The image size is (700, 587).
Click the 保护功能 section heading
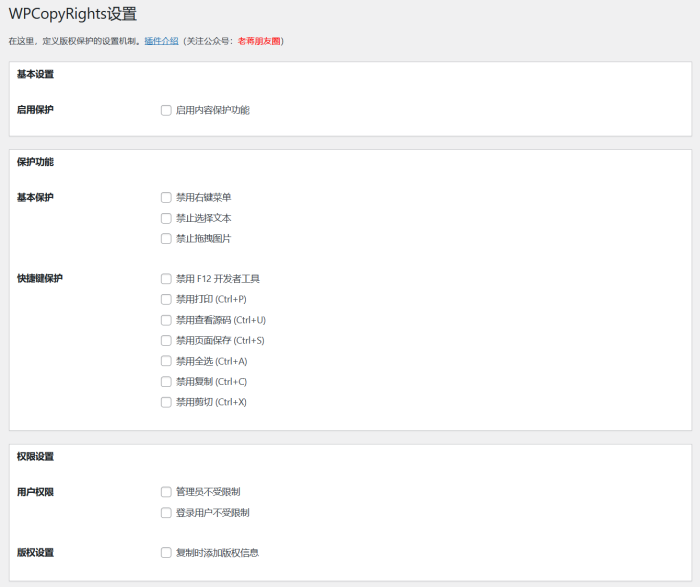tap(35, 162)
